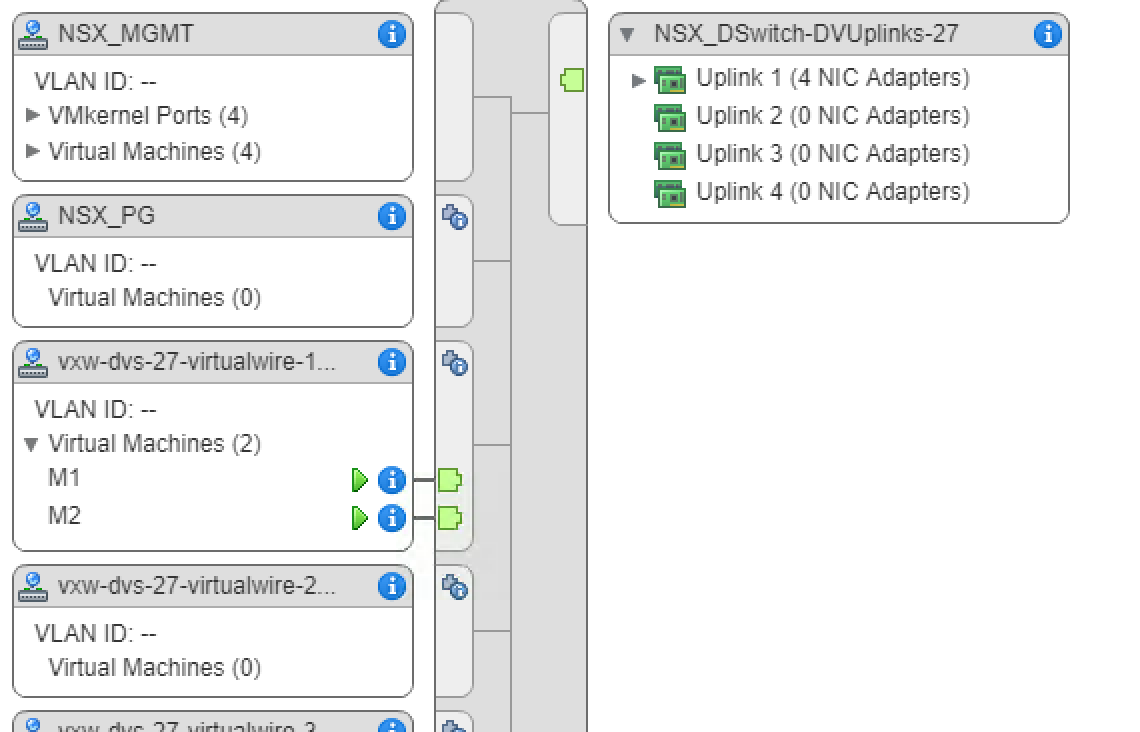Click the virtualwire-1 port group icon
Screen dimensions: 1140x732
(x=33, y=362)
